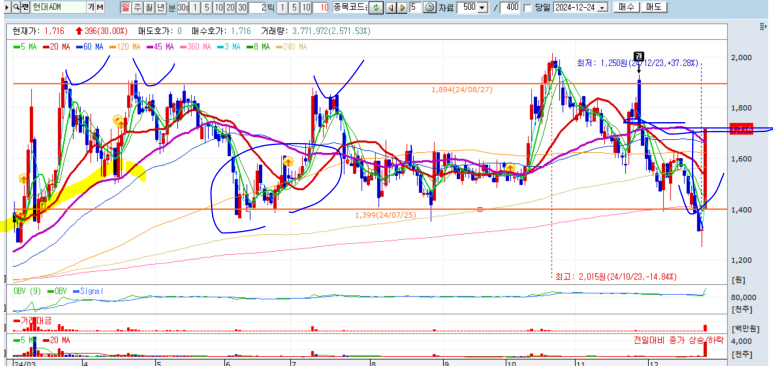Image resolution: width=773 pixels, height=366 pixels.
Task: Select the 일 daily chart period
Action: point(127,7)
